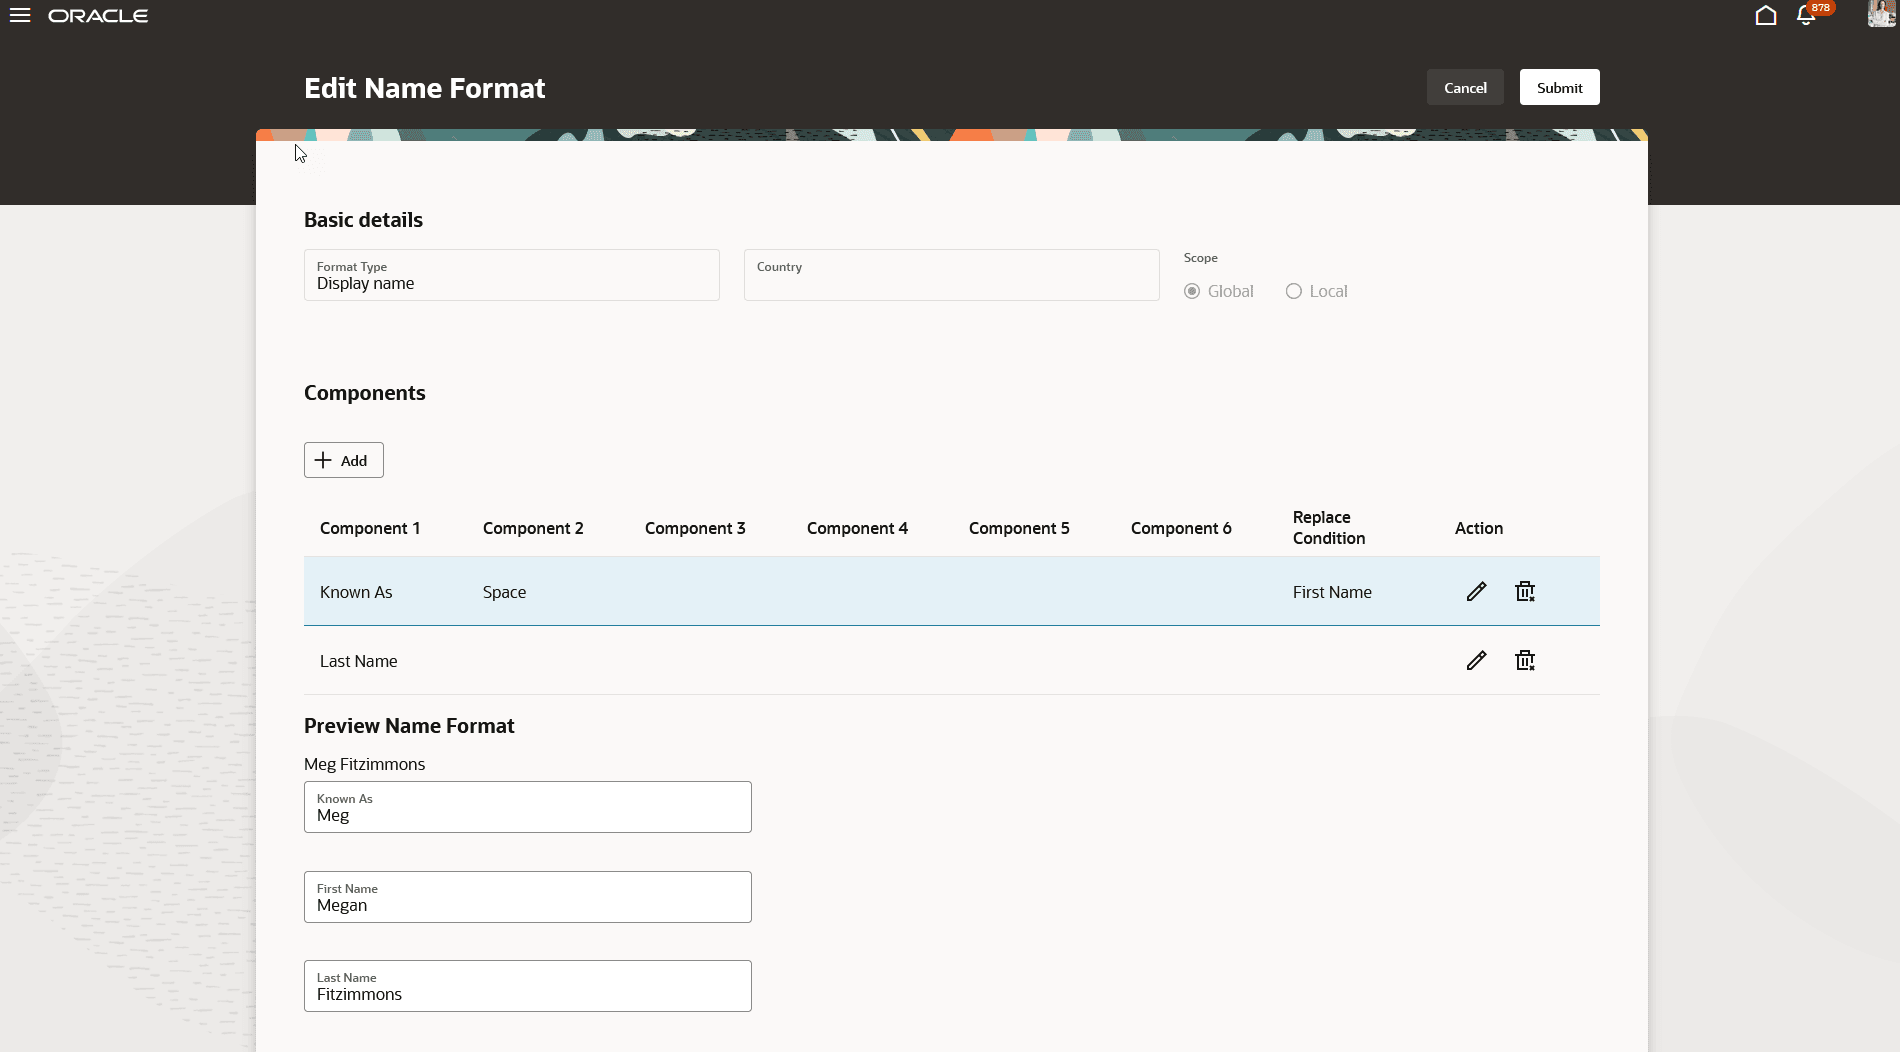Select the Known As cell in the table
The height and width of the screenshot is (1052, 1900).
click(356, 592)
